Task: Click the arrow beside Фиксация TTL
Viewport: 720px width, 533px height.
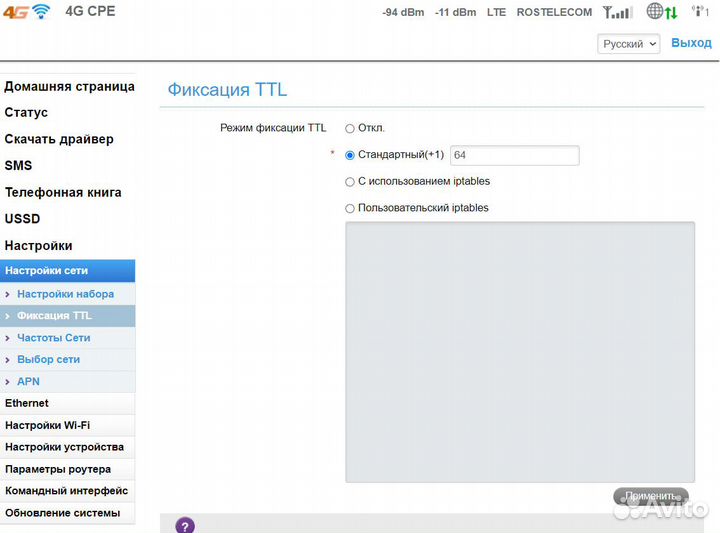Action: point(7,316)
